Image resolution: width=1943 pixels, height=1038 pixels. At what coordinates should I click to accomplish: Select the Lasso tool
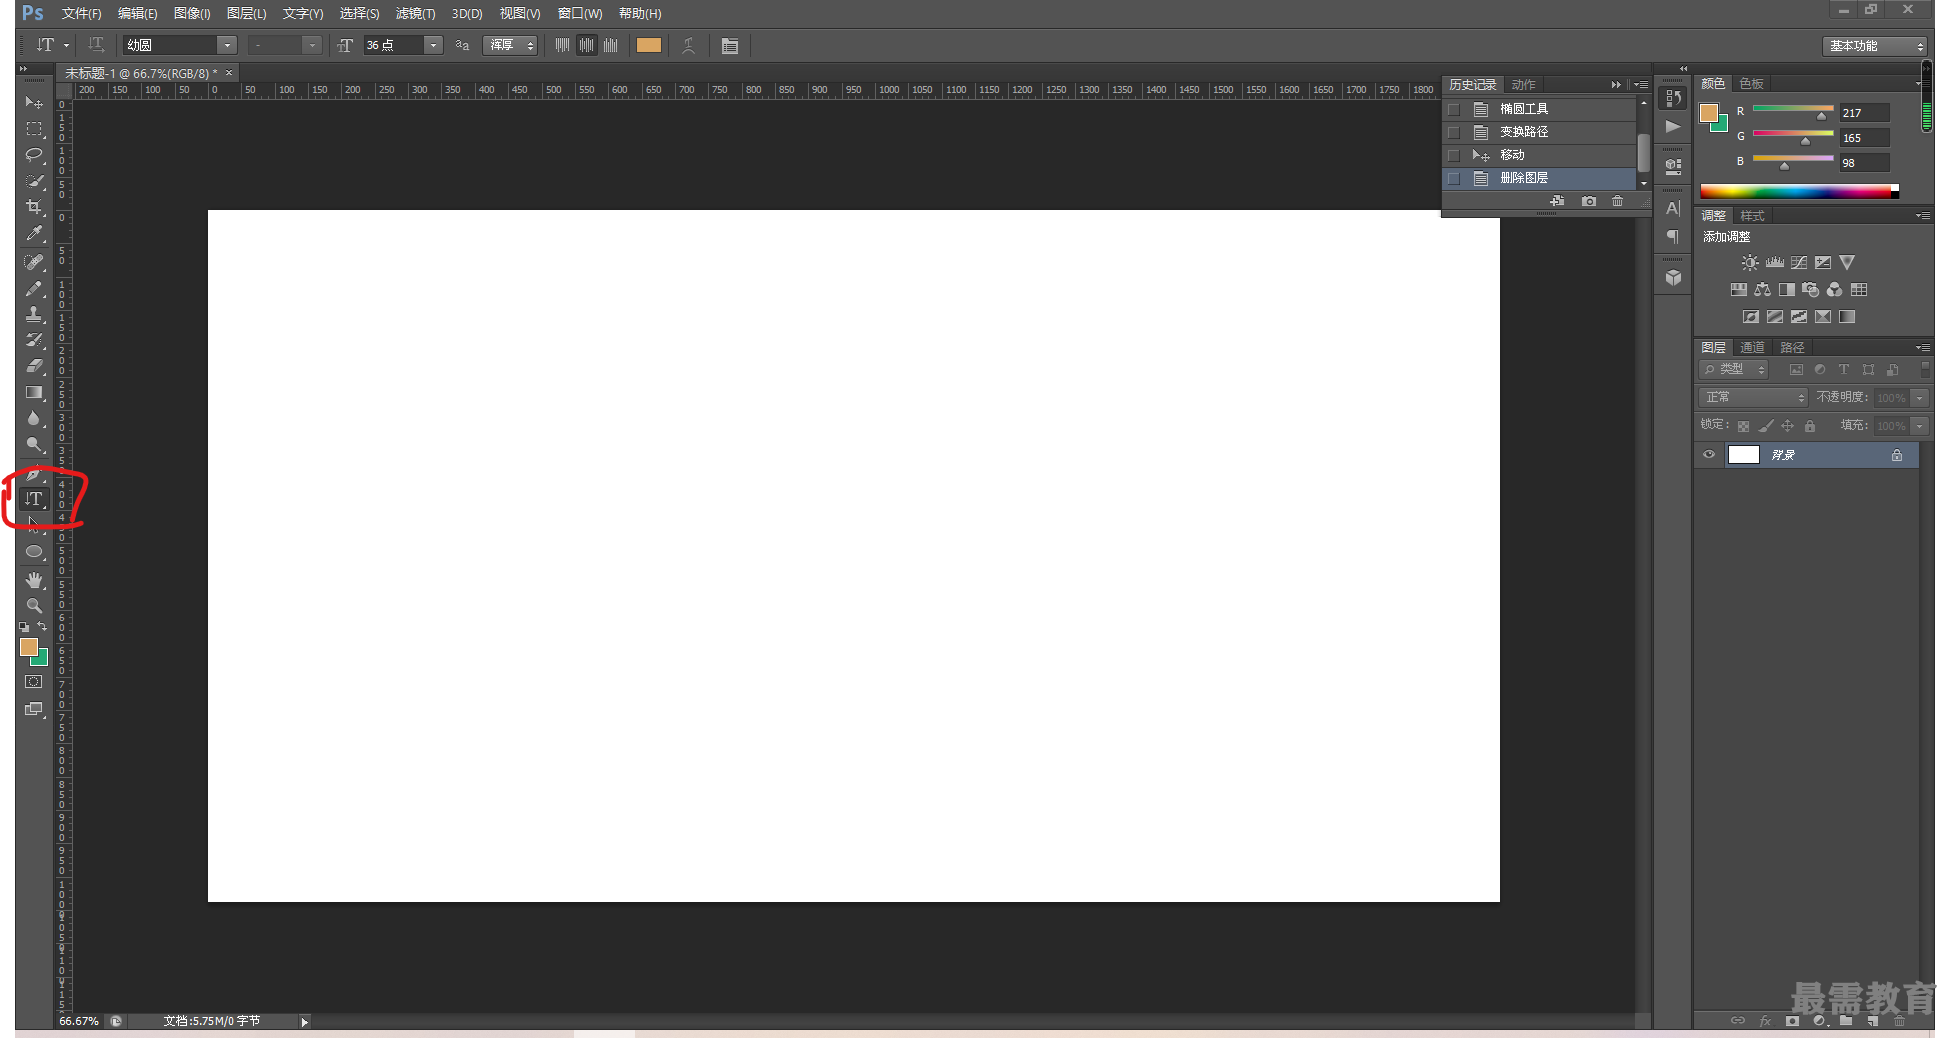[x=34, y=155]
